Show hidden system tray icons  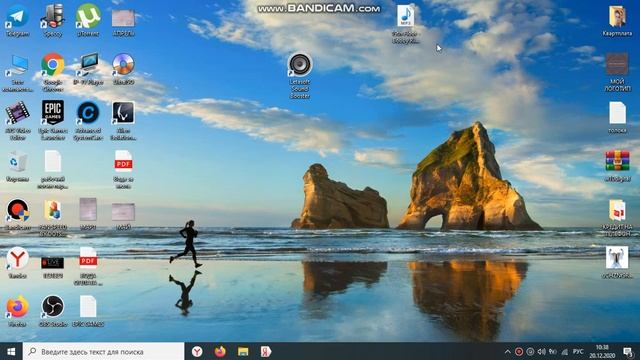coord(507,351)
